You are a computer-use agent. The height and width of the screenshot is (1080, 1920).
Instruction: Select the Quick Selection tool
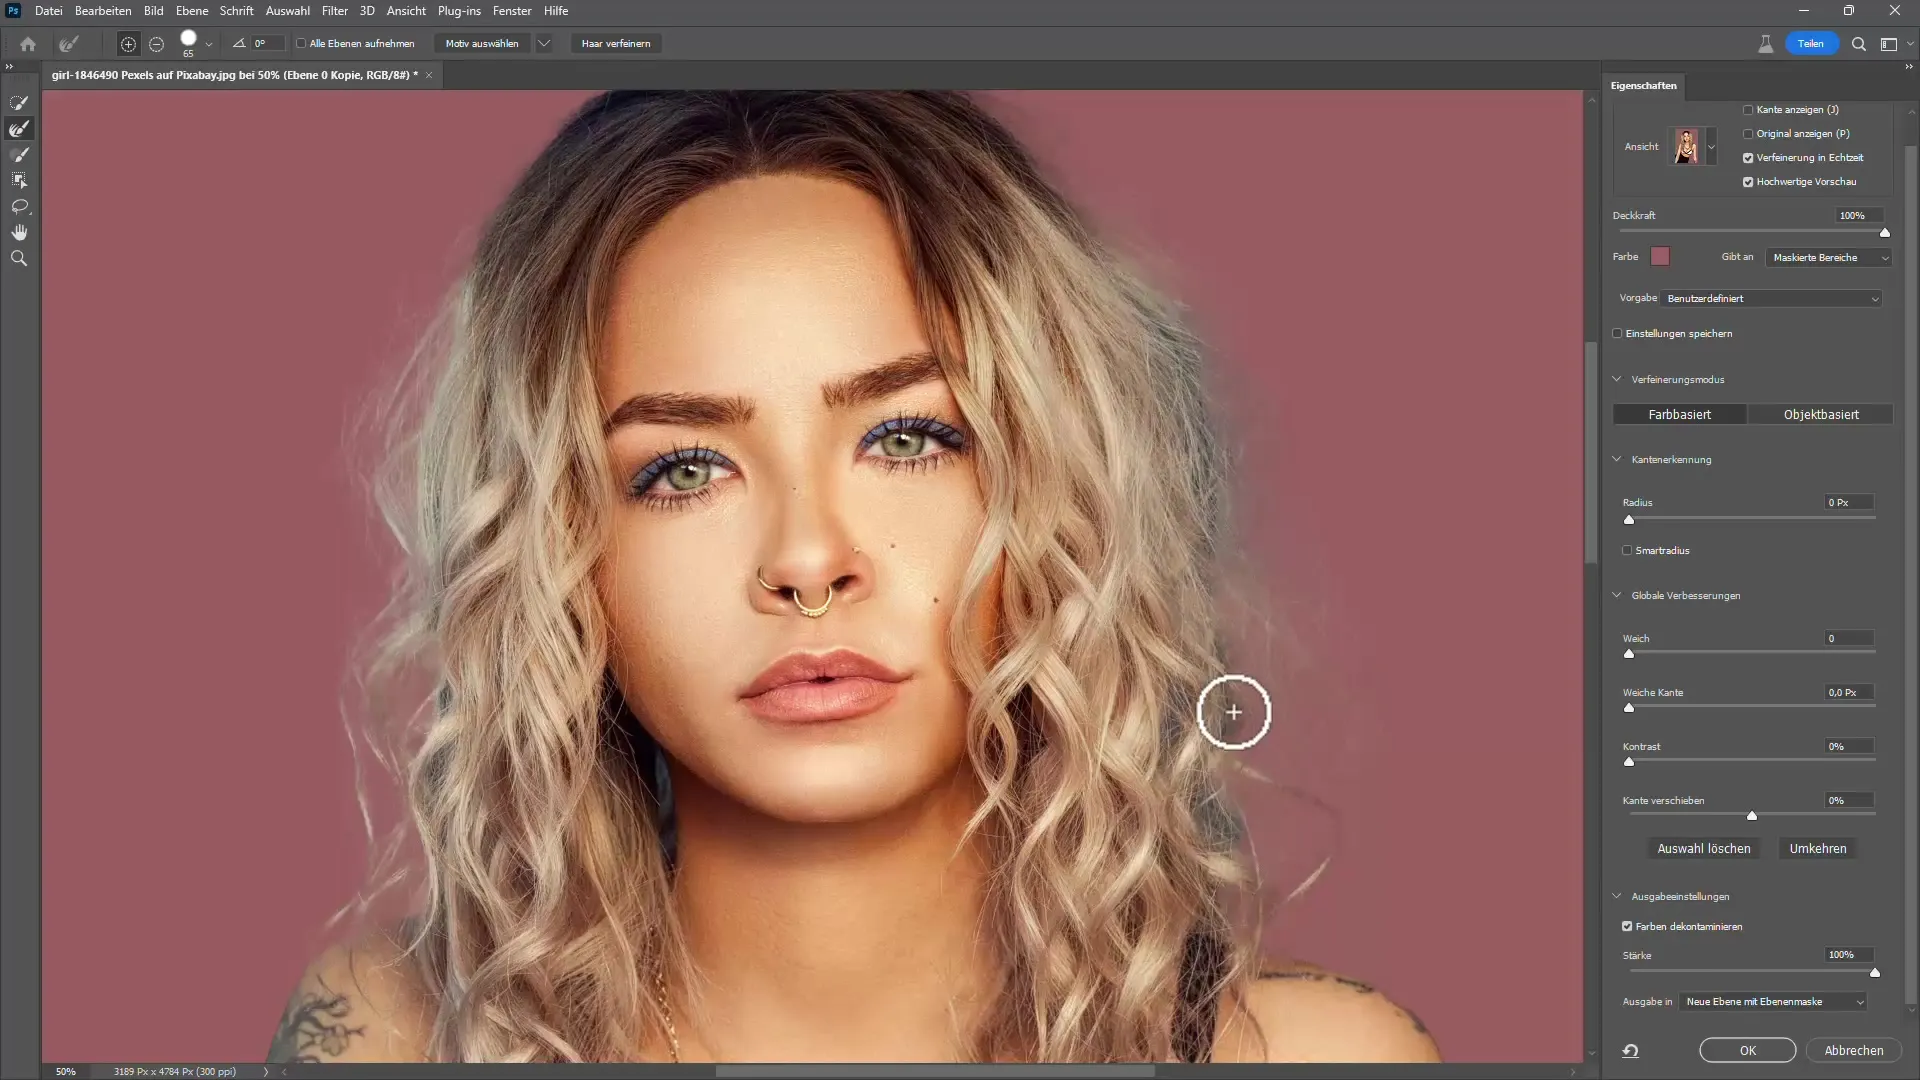coord(19,103)
